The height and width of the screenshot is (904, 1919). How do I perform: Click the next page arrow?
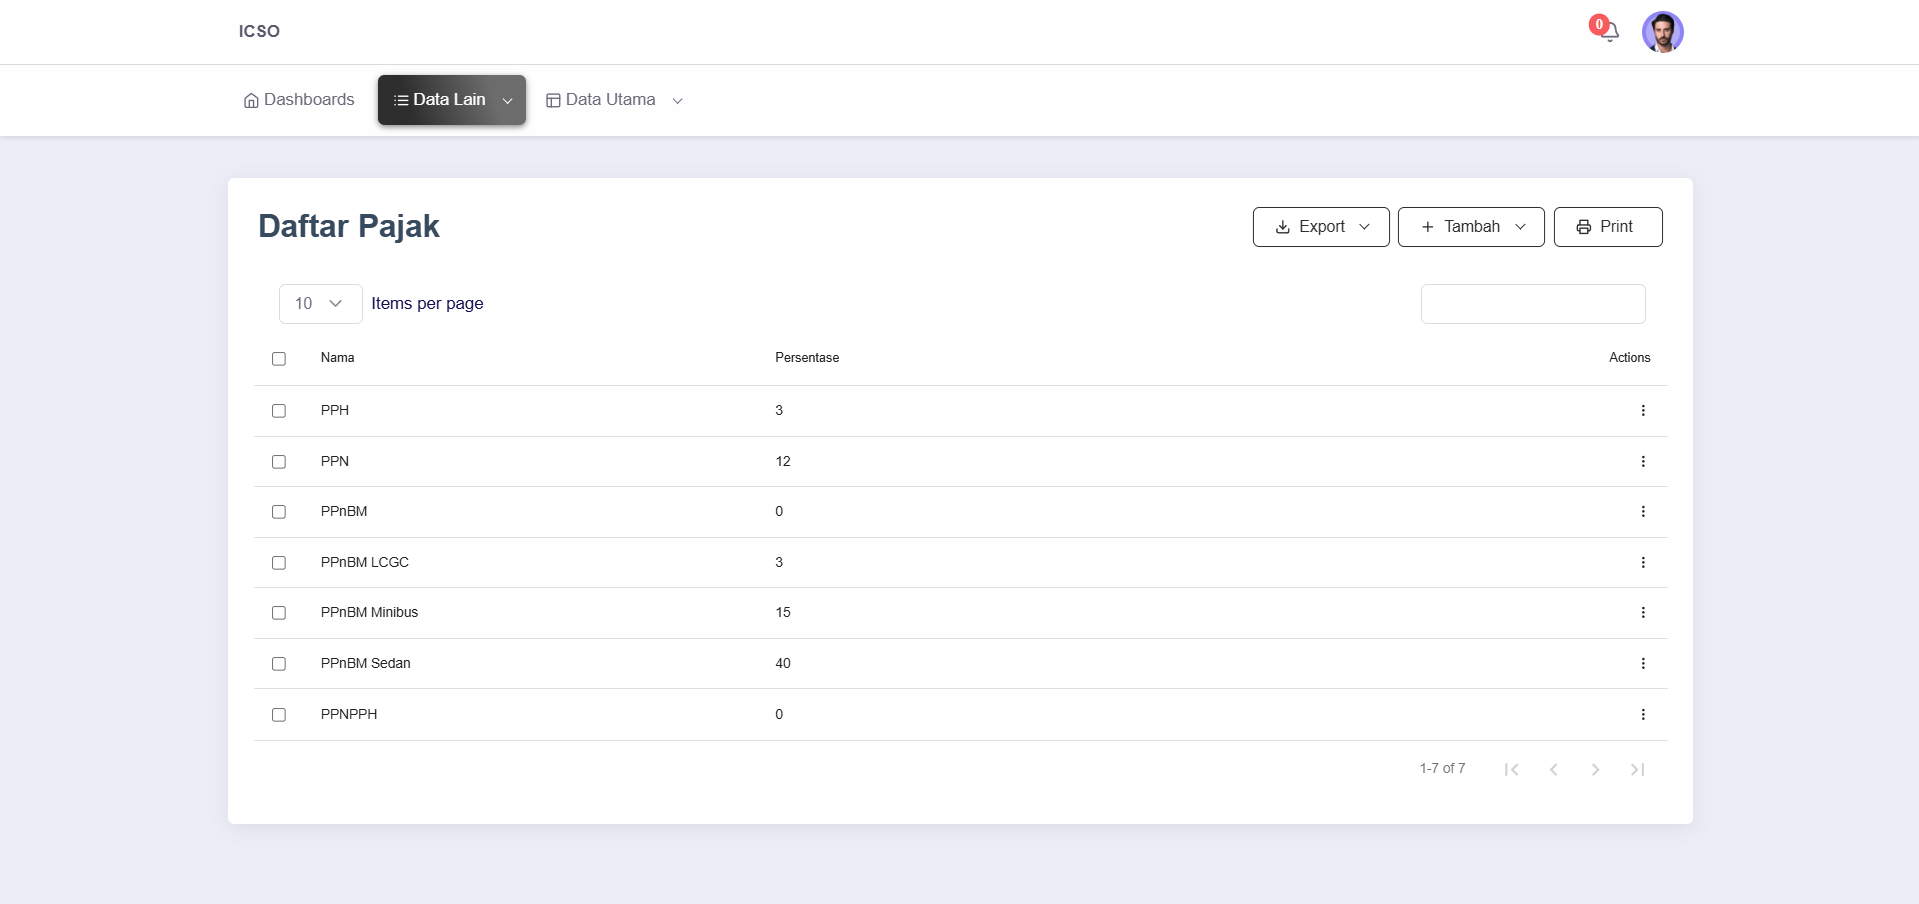click(x=1595, y=770)
